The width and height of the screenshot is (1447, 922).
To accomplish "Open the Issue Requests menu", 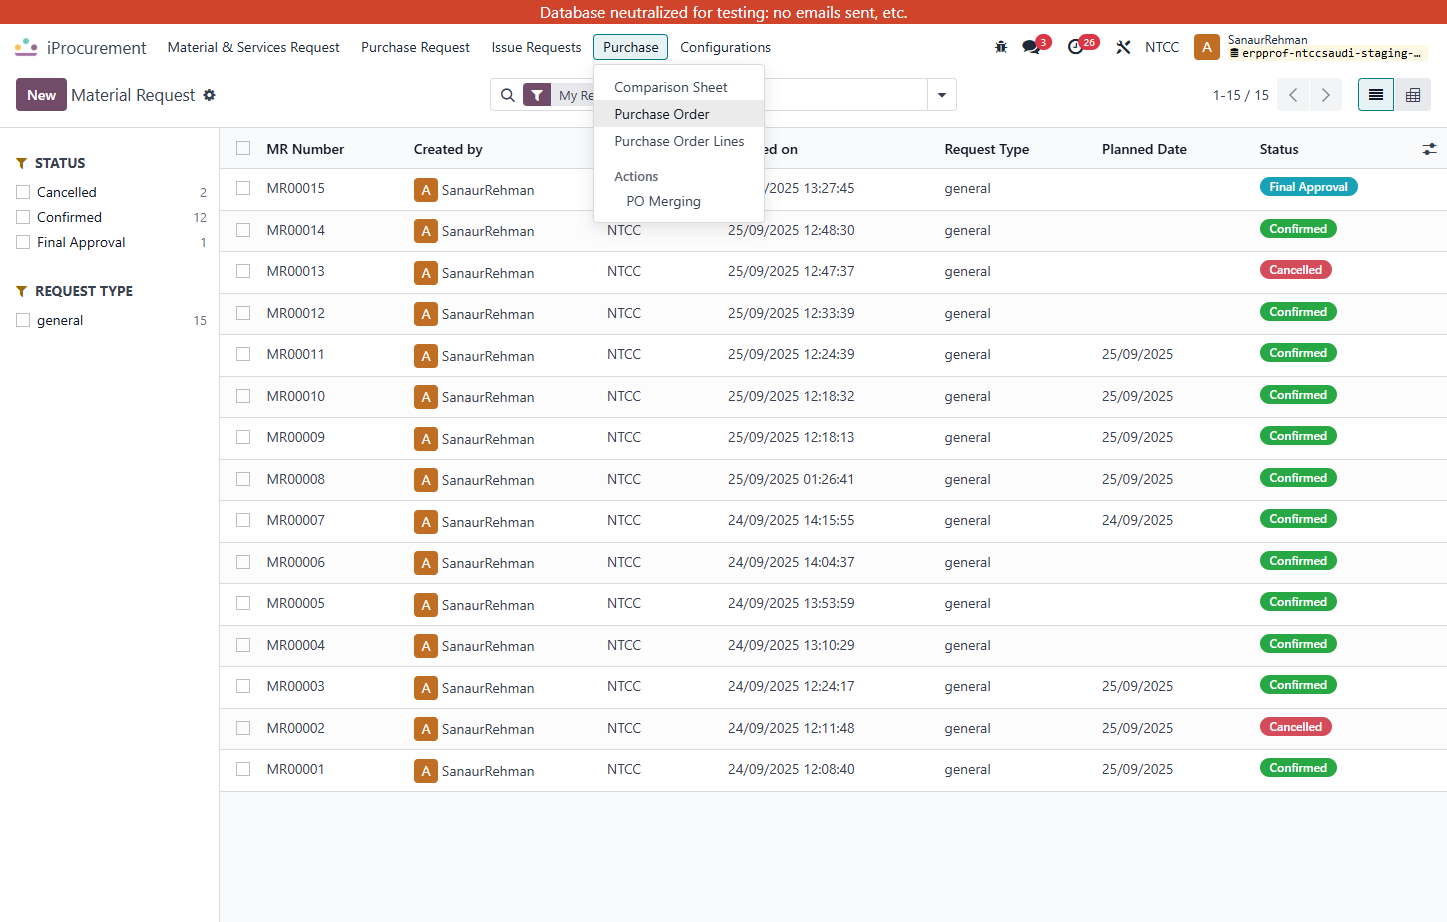I will coord(536,47).
